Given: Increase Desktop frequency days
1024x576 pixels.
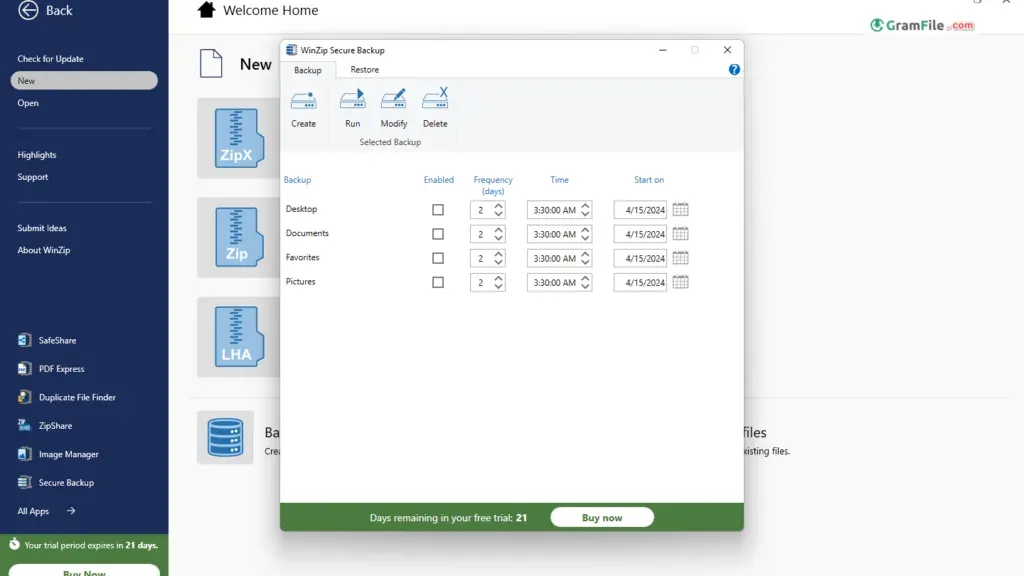Looking at the screenshot, I should coord(498,206).
